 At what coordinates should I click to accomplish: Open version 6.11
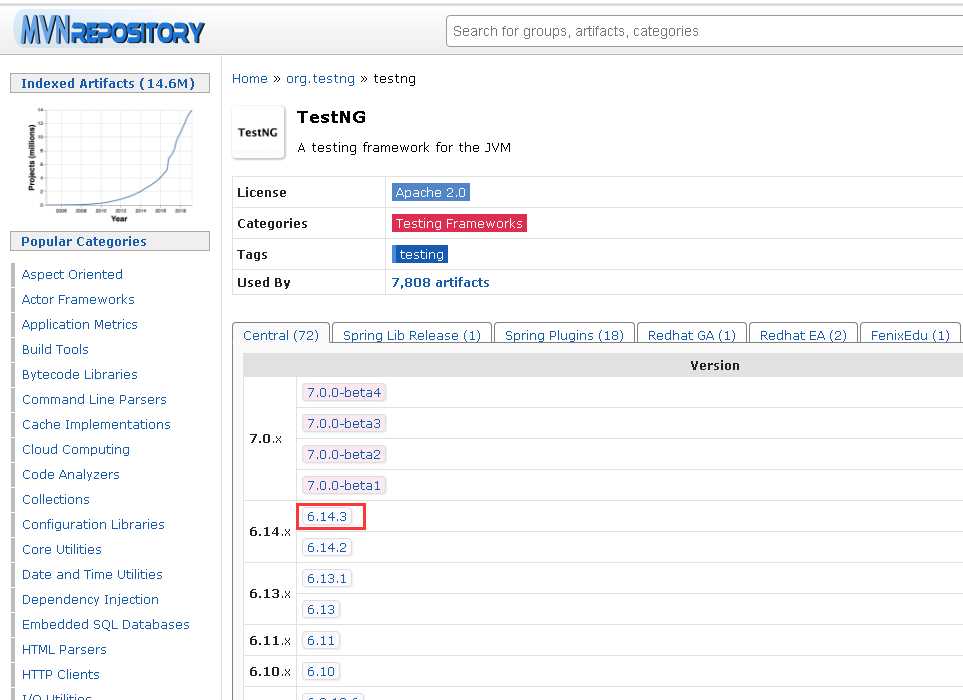tap(321, 640)
